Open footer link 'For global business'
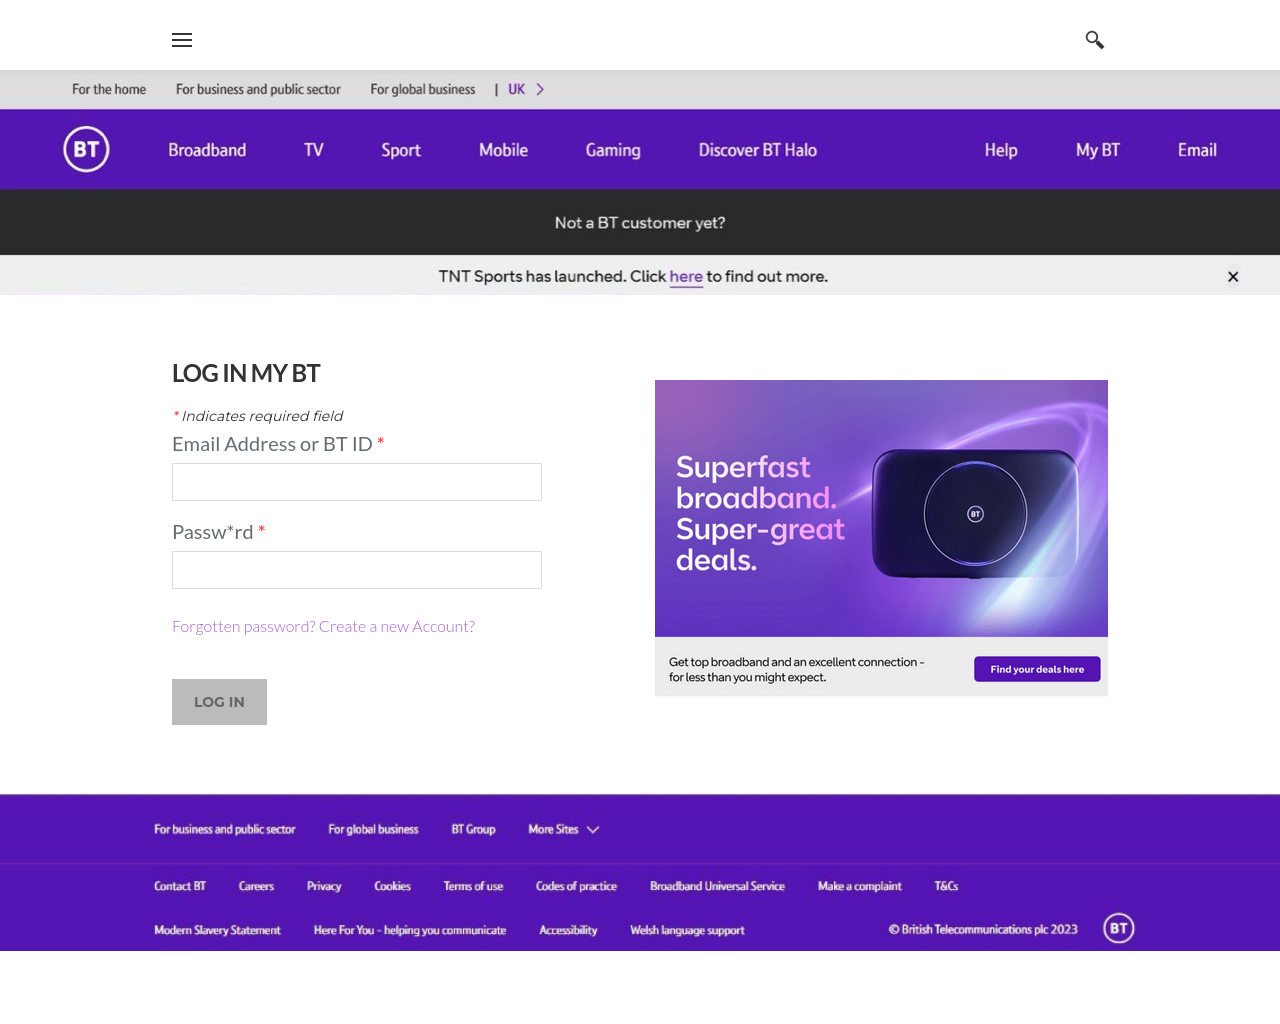1280x1024 pixels. pyautogui.click(x=373, y=829)
